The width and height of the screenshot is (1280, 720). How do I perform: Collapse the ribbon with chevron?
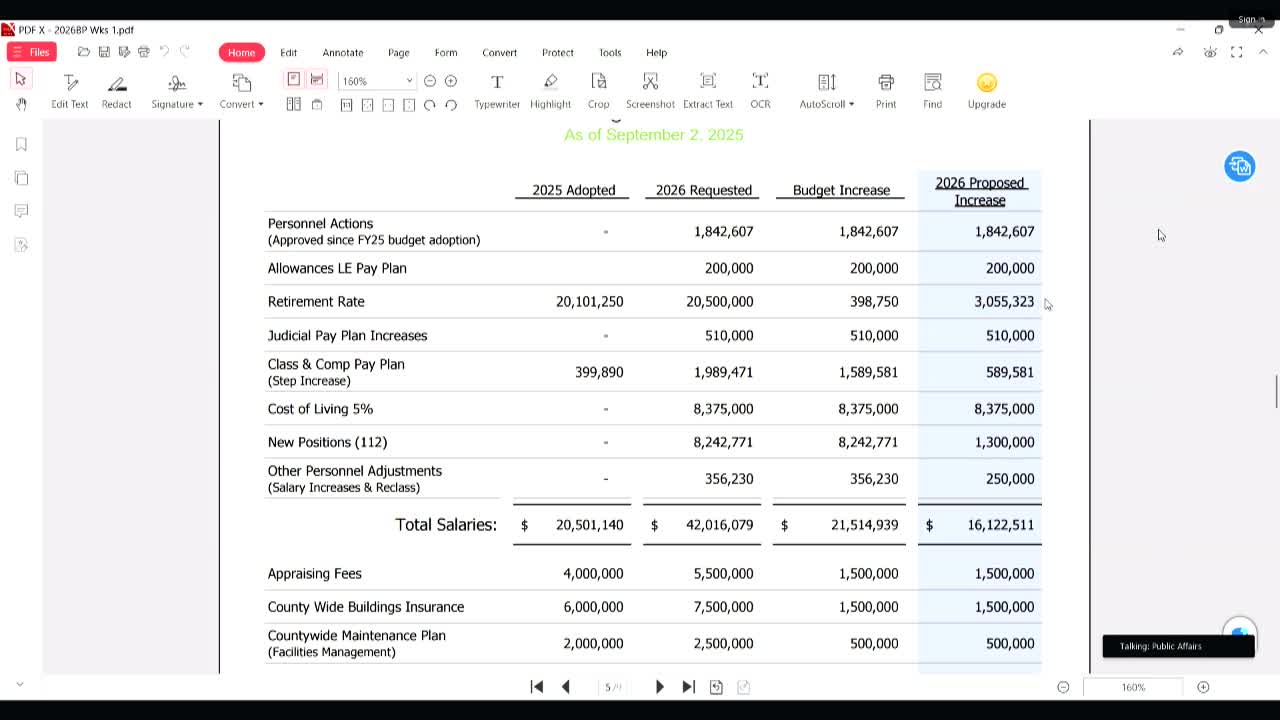pyautogui.click(x=1263, y=52)
